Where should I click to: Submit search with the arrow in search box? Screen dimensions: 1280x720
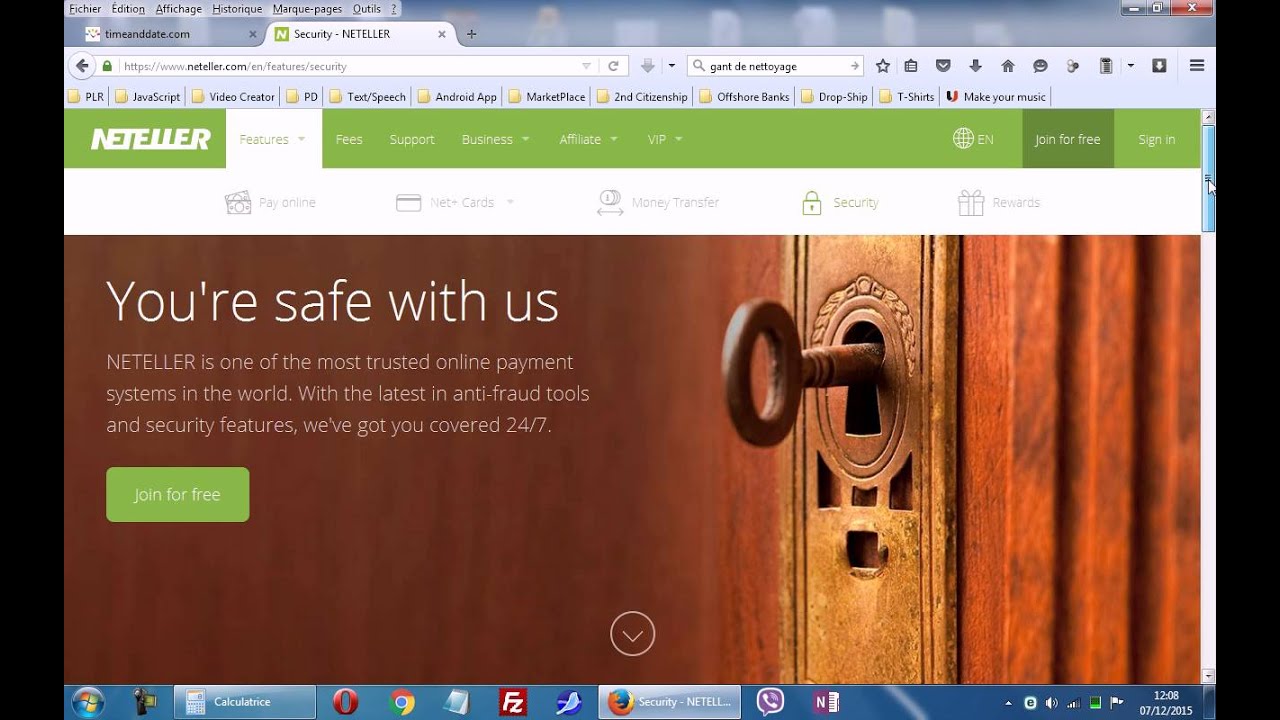[854, 66]
